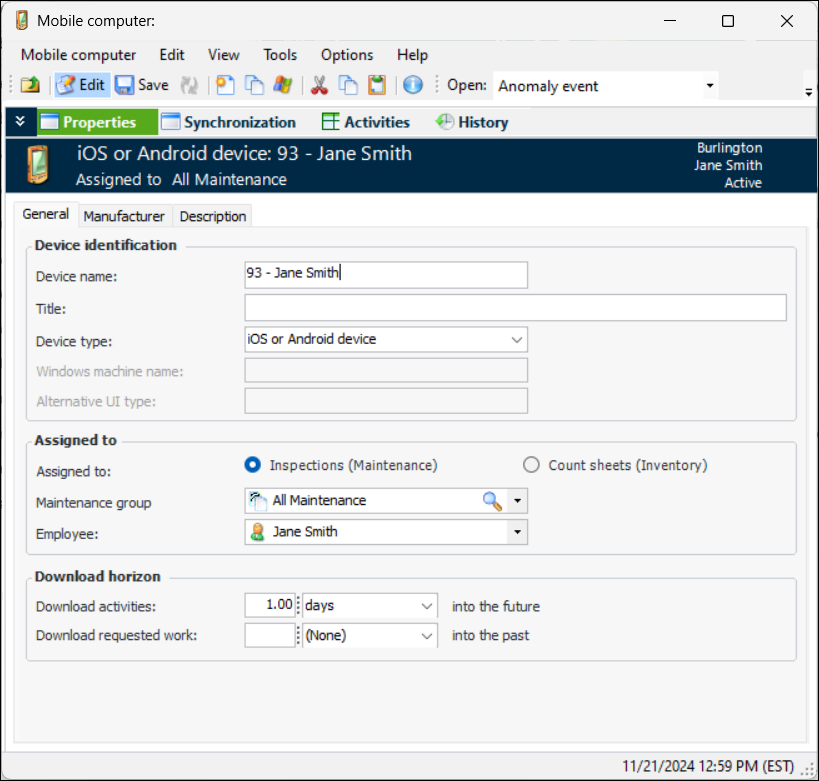Open the Tools menu
This screenshot has height=781, width=819.
pos(280,55)
